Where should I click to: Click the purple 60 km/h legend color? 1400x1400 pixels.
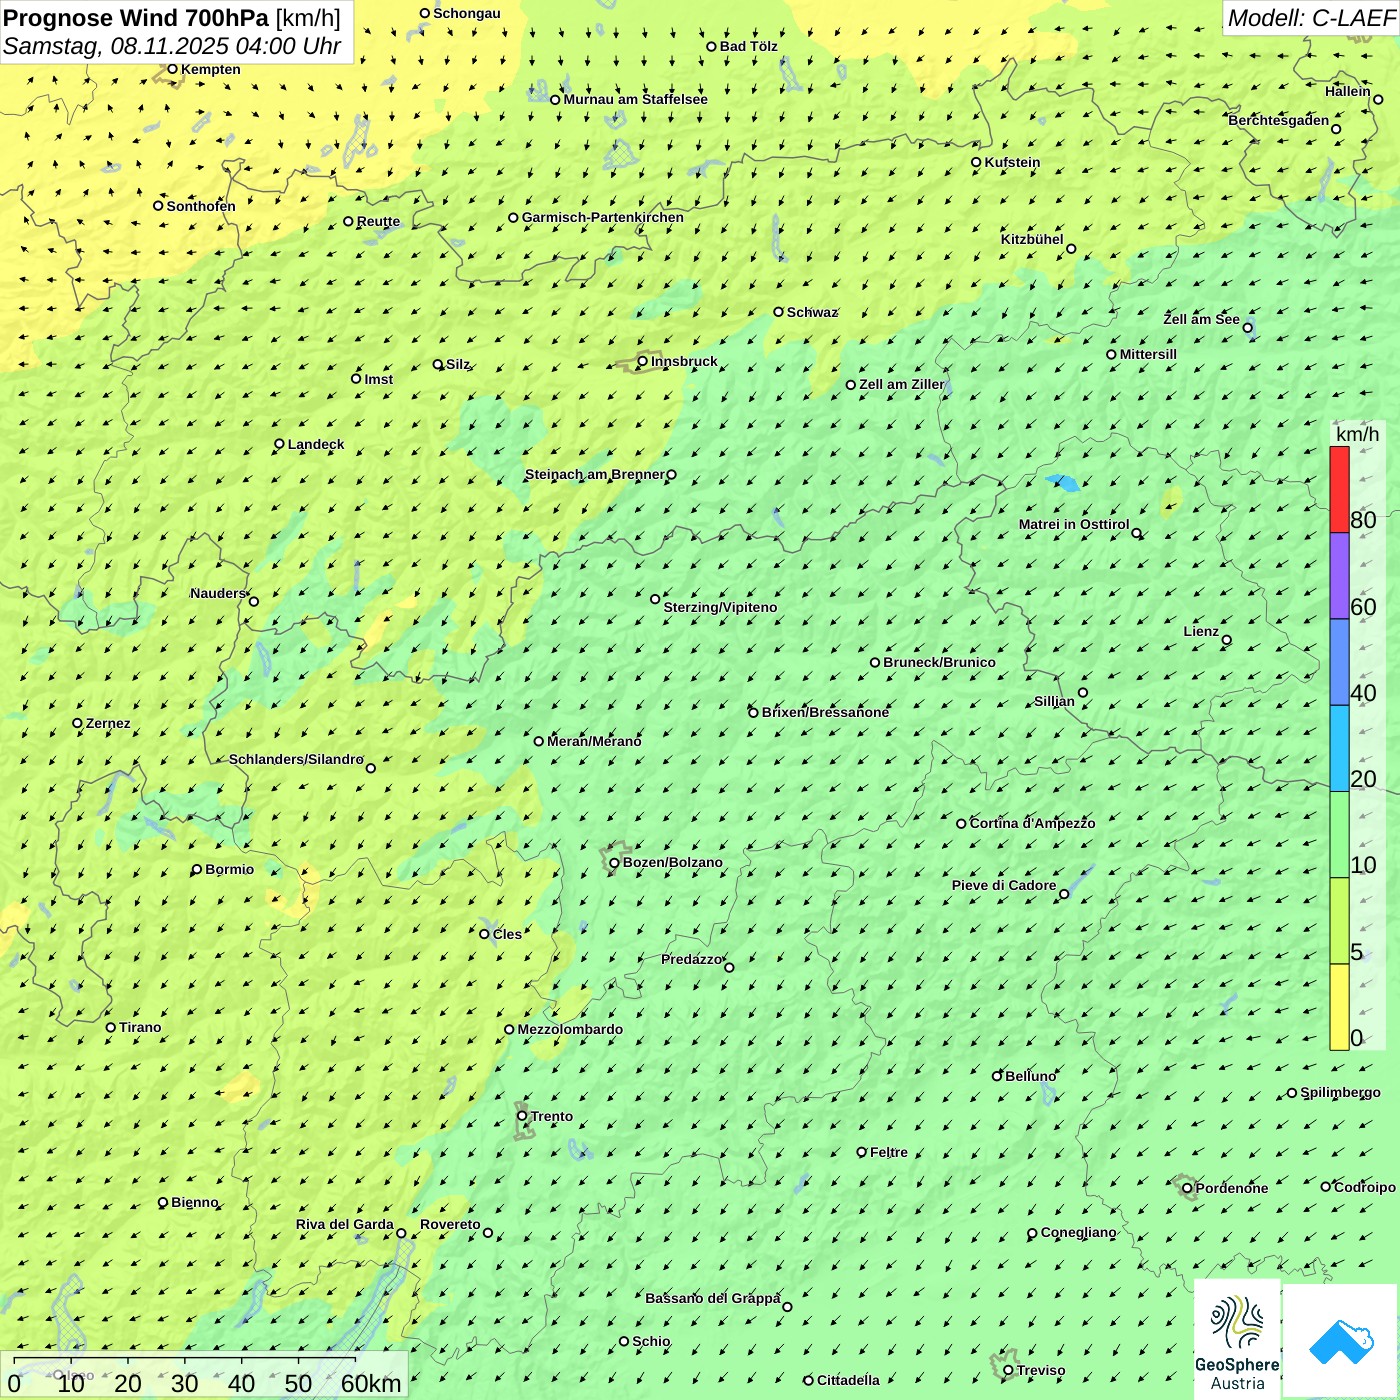[x=1339, y=576]
